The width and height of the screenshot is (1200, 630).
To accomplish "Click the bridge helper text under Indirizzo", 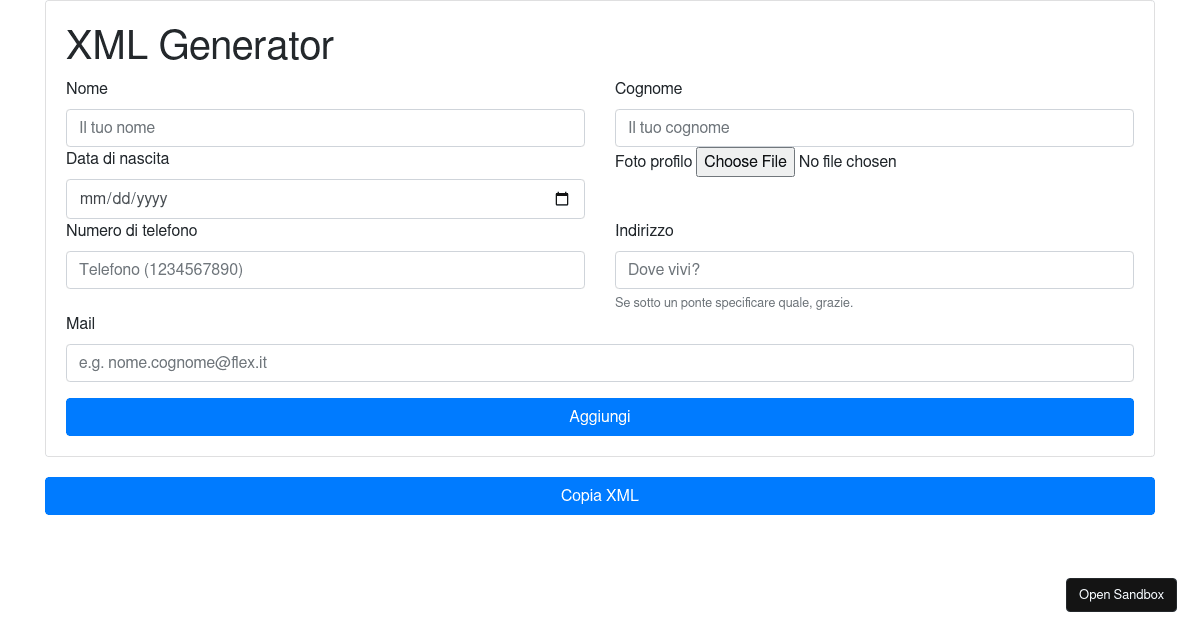I will (734, 303).
